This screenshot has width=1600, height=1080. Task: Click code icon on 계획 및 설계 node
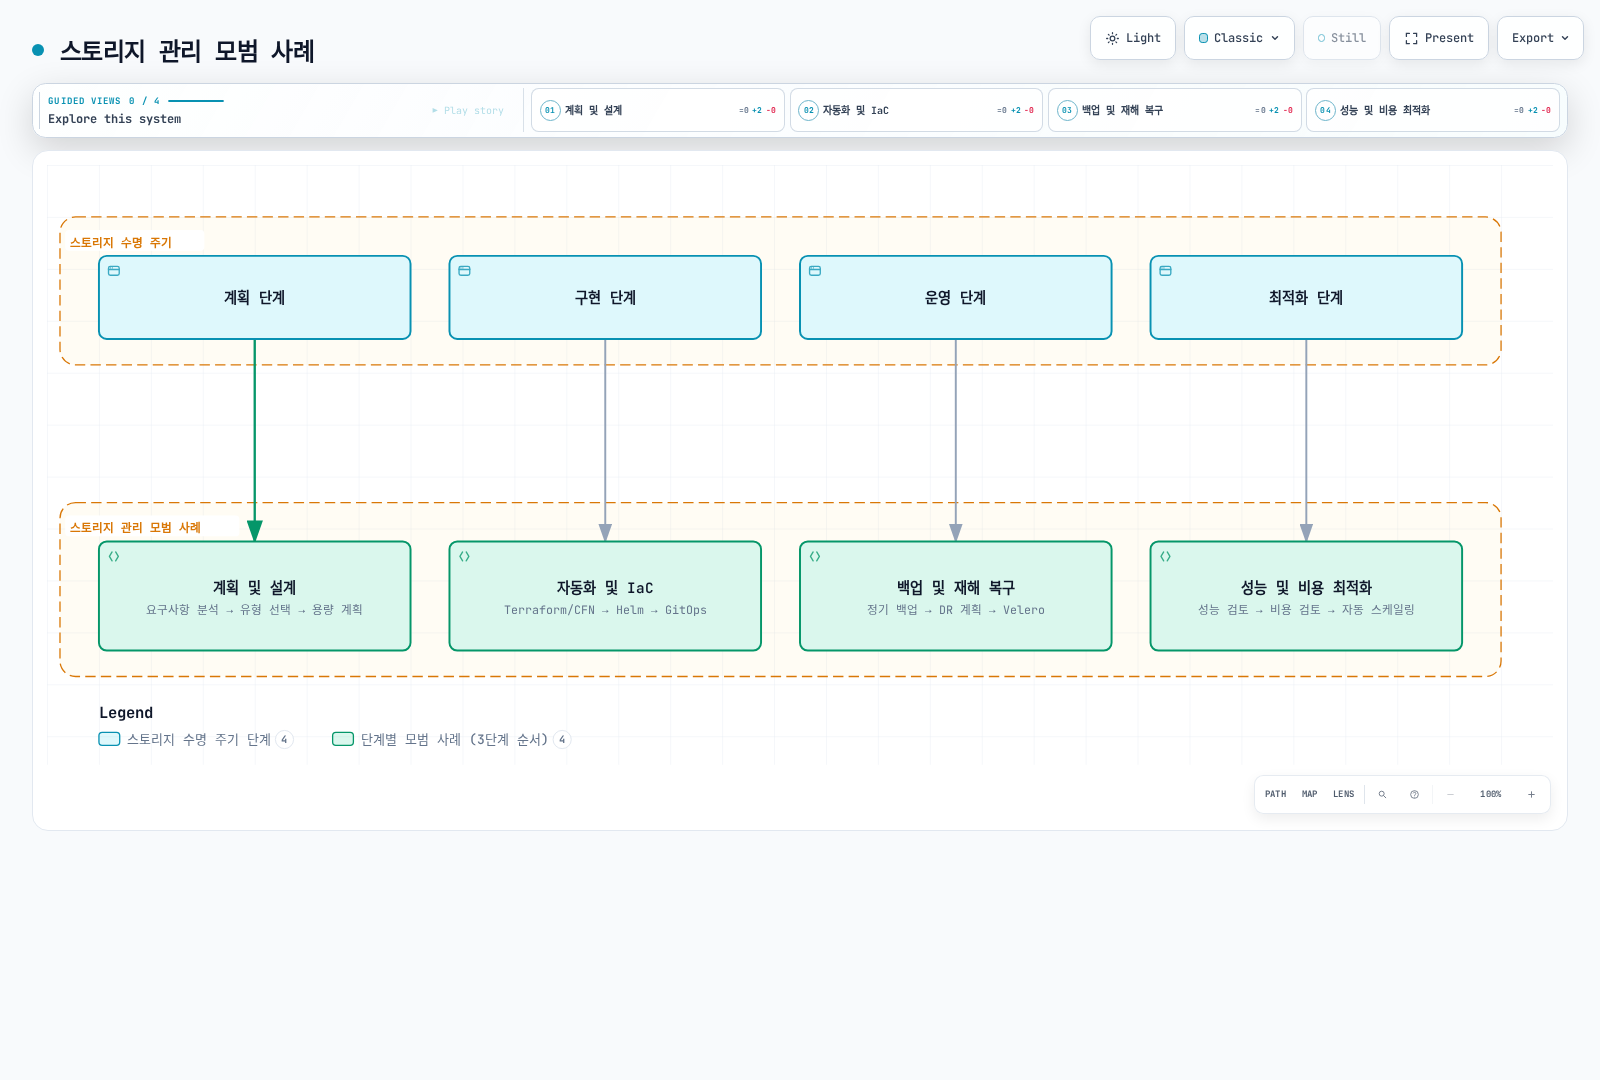[x=114, y=557]
